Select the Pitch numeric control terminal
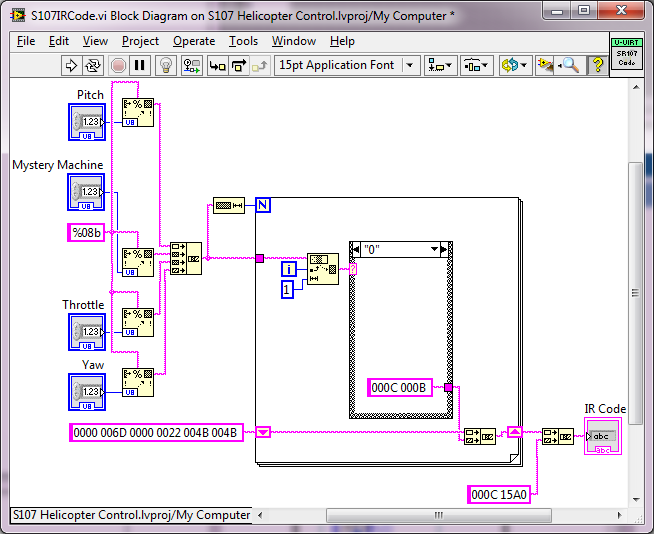Viewport: 654px width, 534px height. pos(87,122)
